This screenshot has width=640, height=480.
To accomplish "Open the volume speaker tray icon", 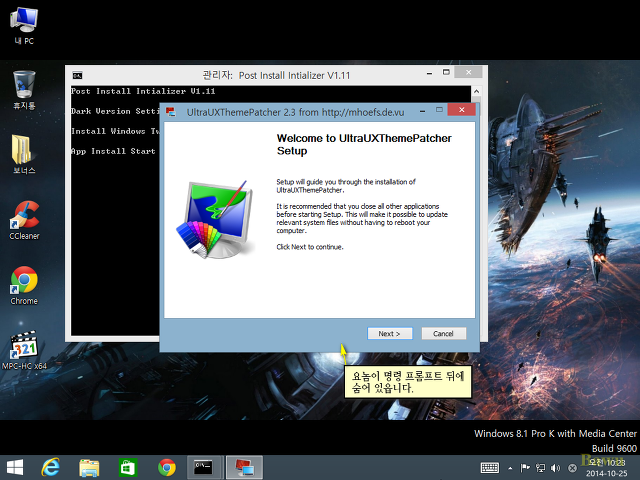I will (555, 468).
